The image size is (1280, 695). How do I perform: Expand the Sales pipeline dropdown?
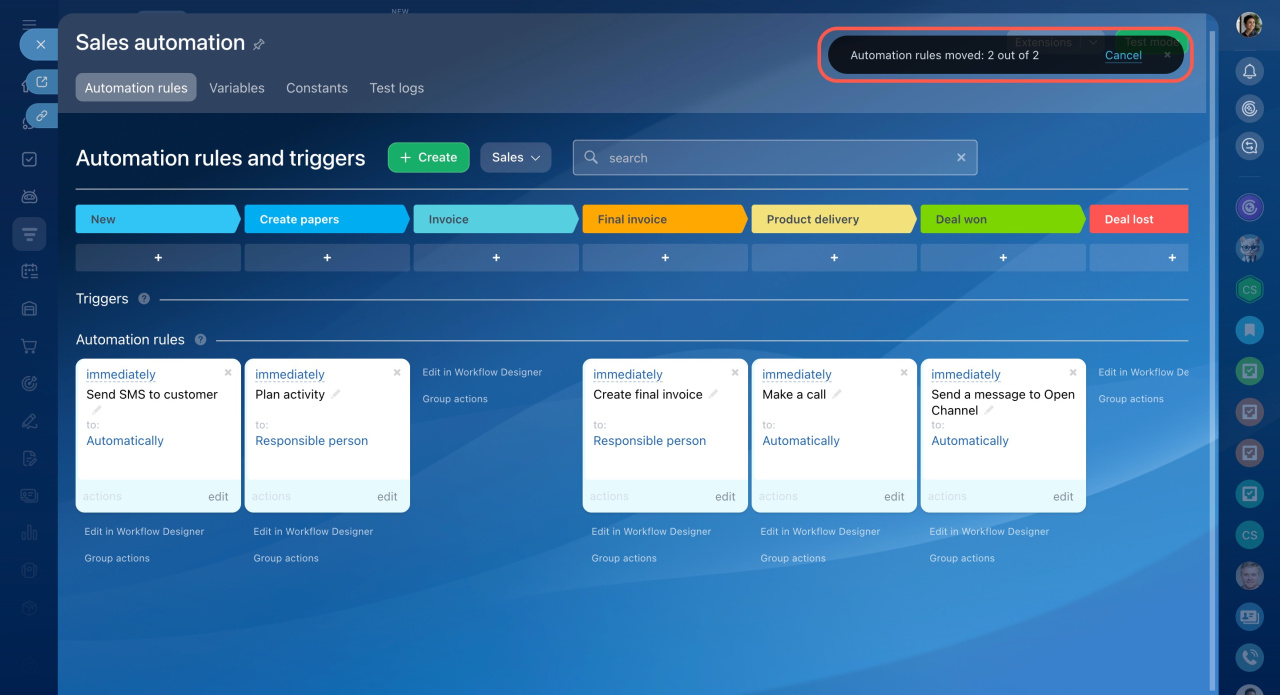coord(515,157)
